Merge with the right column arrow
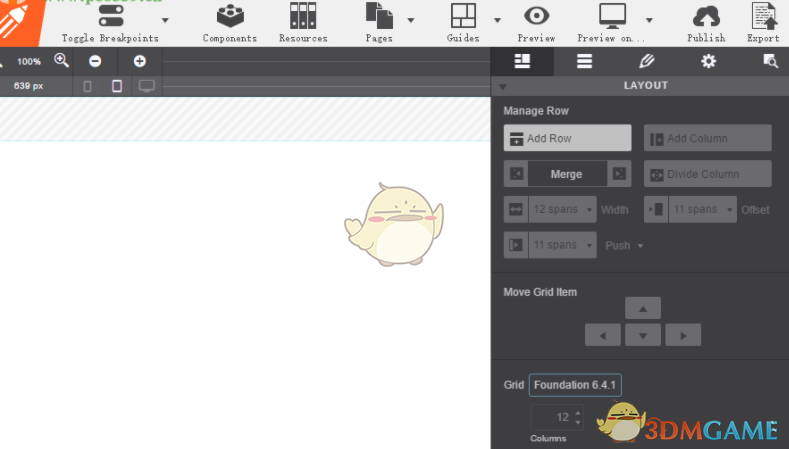Screen dimensions: 789x449 (619, 174)
